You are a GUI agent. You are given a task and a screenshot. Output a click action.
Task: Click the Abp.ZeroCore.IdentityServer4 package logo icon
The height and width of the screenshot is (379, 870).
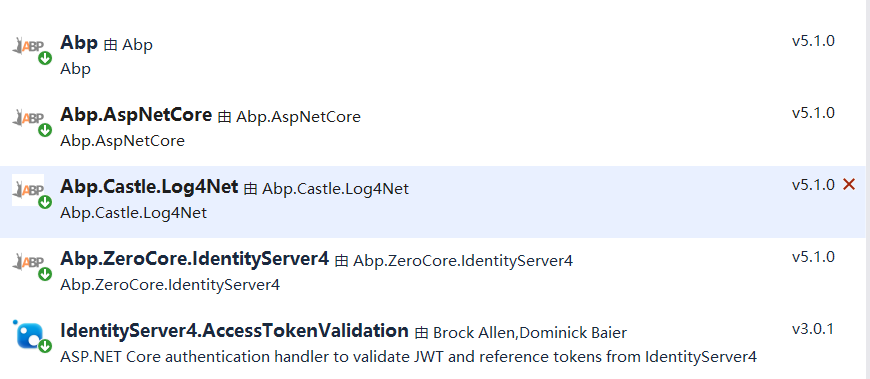click(28, 261)
